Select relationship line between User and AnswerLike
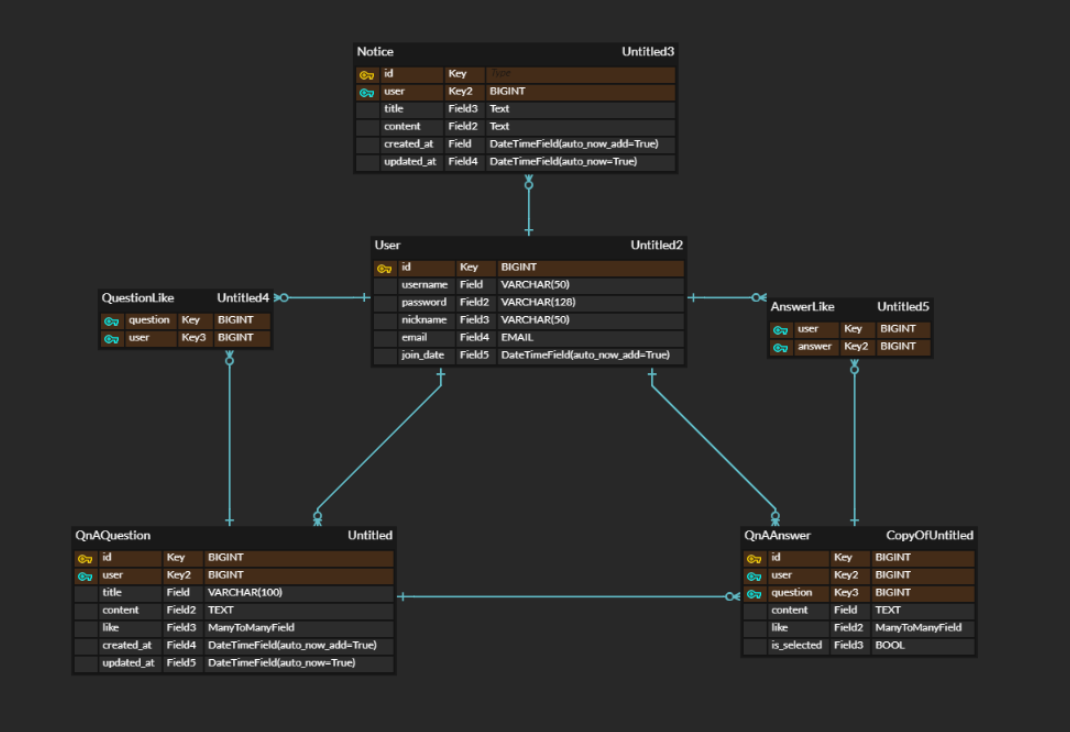This screenshot has width=1070, height=732. [727, 297]
